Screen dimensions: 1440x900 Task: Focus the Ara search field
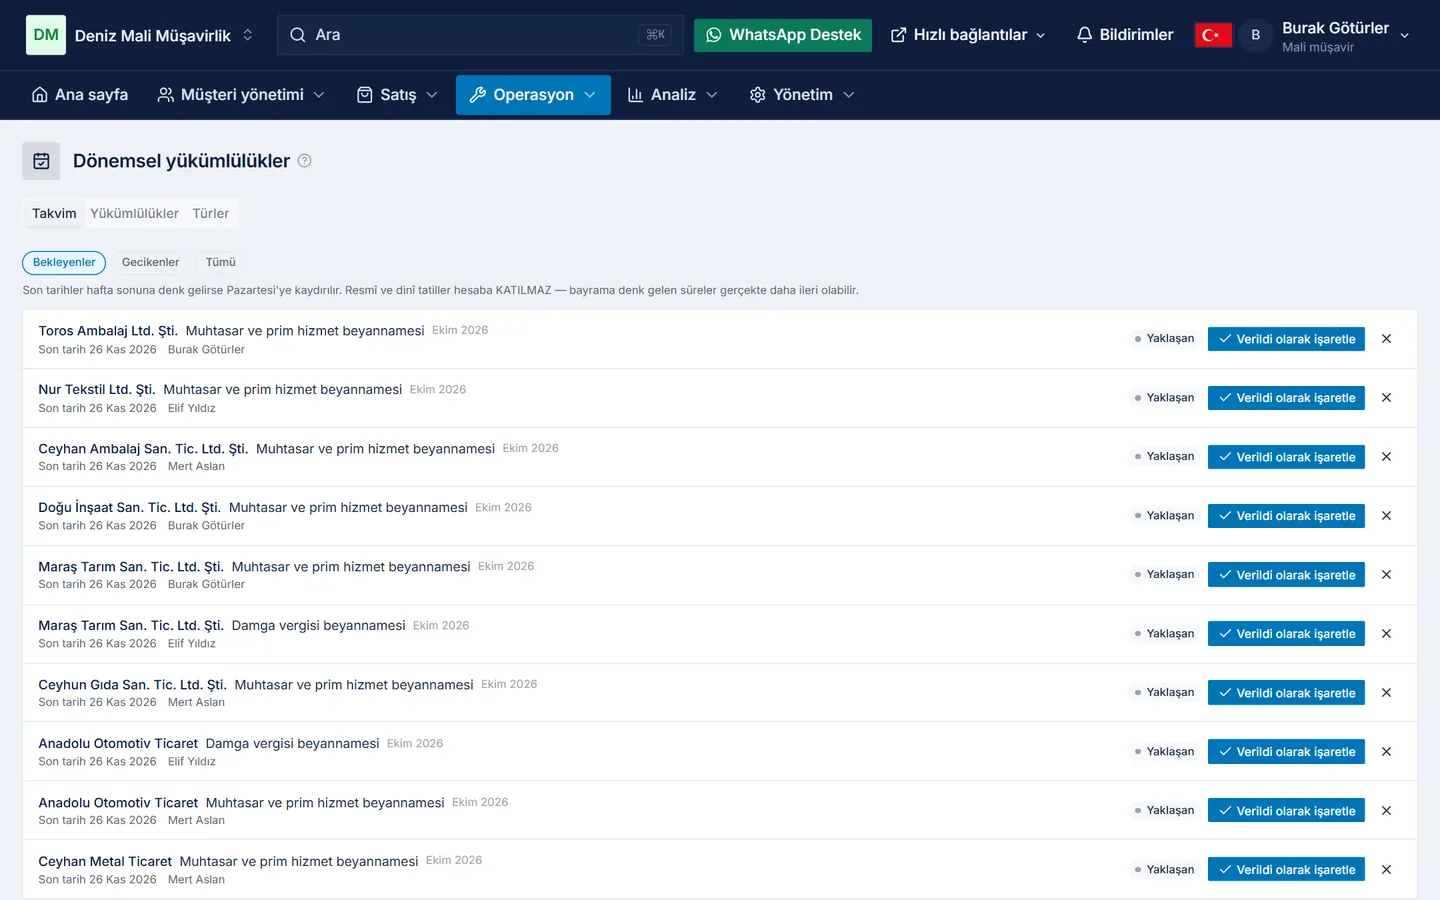point(480,35)
